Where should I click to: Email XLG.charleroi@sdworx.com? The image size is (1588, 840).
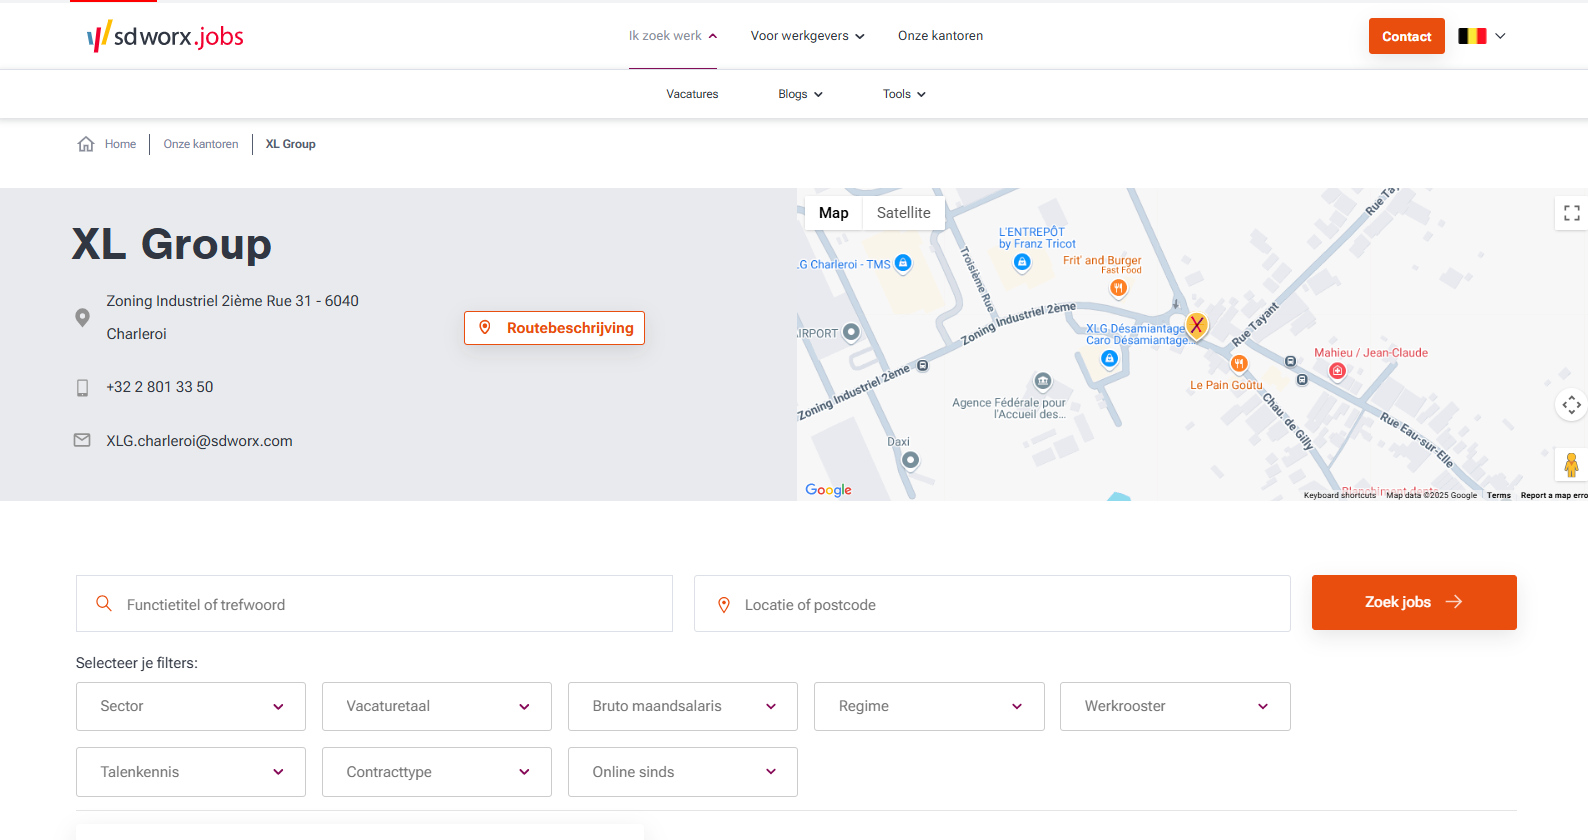(x=200, y=441)
